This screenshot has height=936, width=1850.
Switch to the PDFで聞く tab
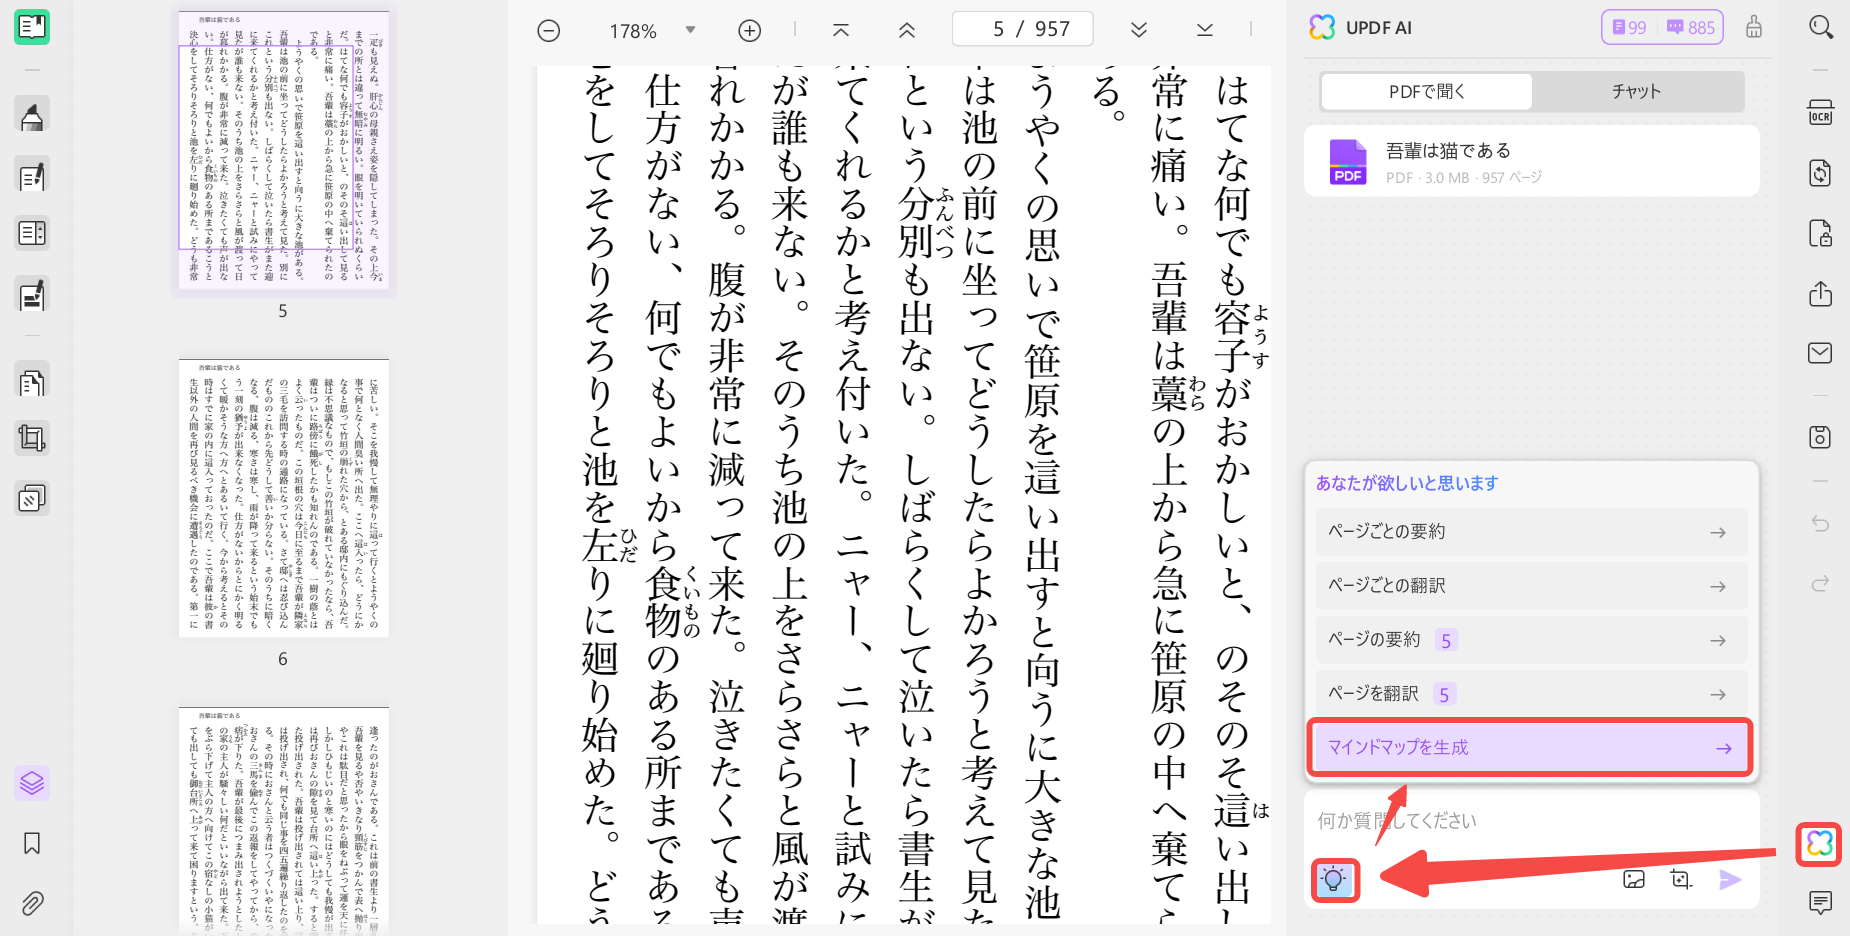1427,92
